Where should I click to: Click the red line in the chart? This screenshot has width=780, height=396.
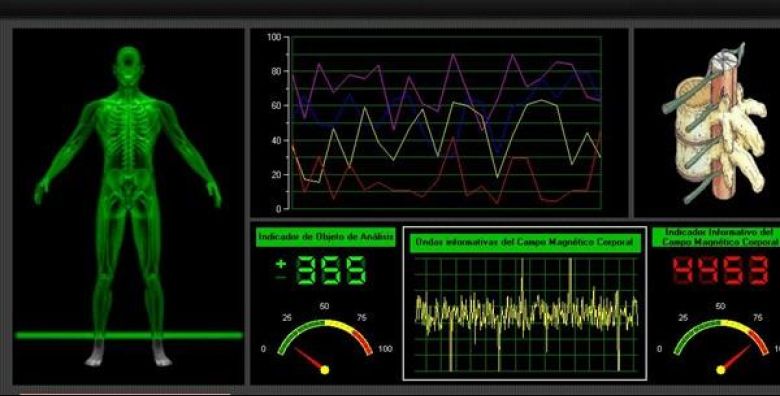coord(453,139)
